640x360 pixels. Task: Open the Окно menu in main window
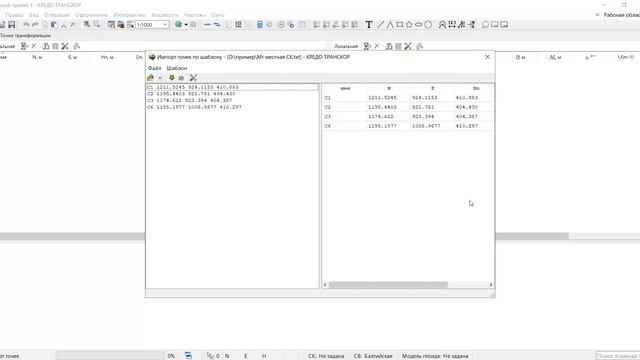[x=218, y=15]
